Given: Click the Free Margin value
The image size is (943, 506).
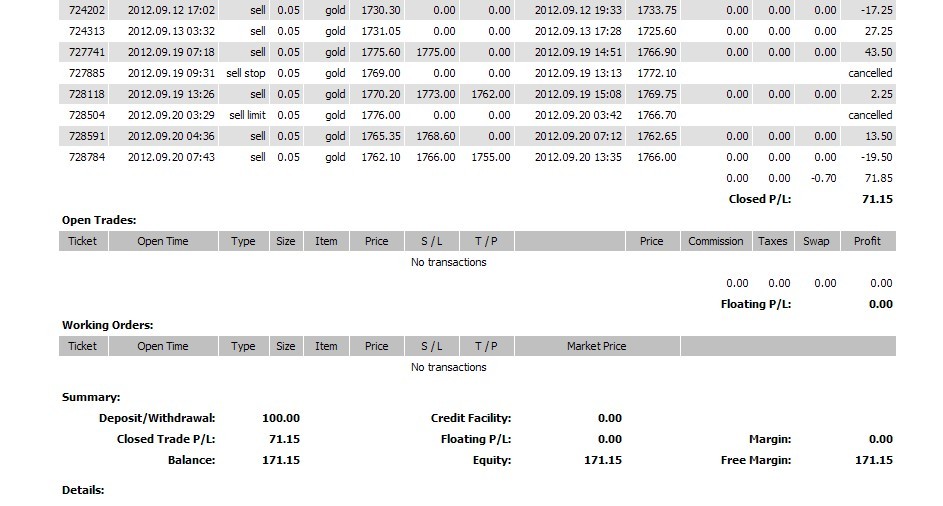Looking at the screenshot, I should tap(874, 460).
